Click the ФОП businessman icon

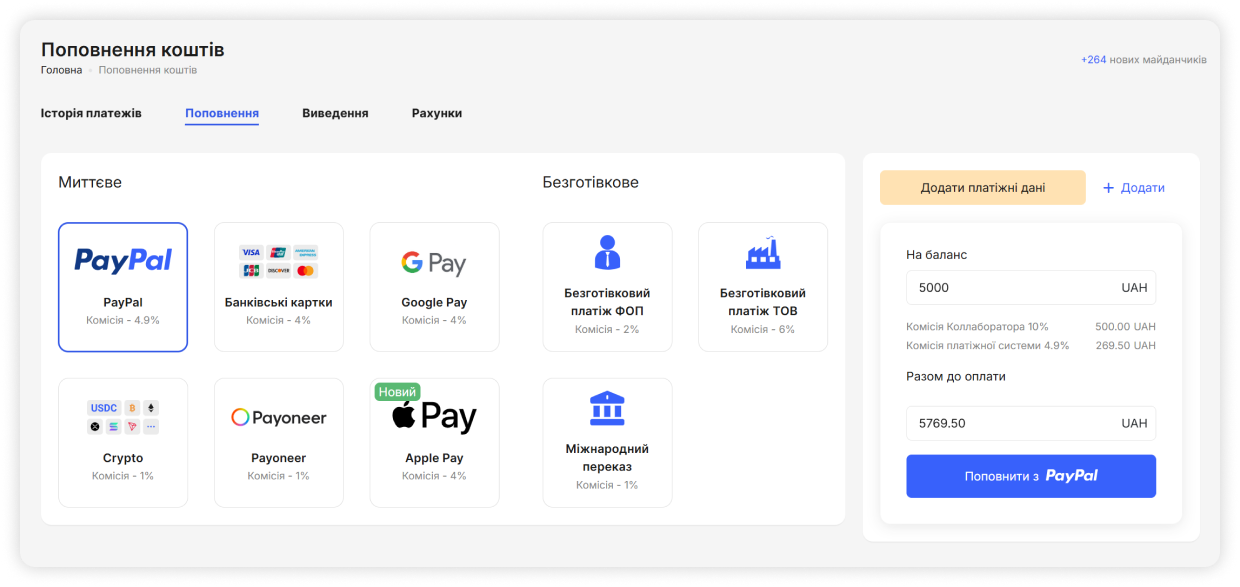click(607, 253)
